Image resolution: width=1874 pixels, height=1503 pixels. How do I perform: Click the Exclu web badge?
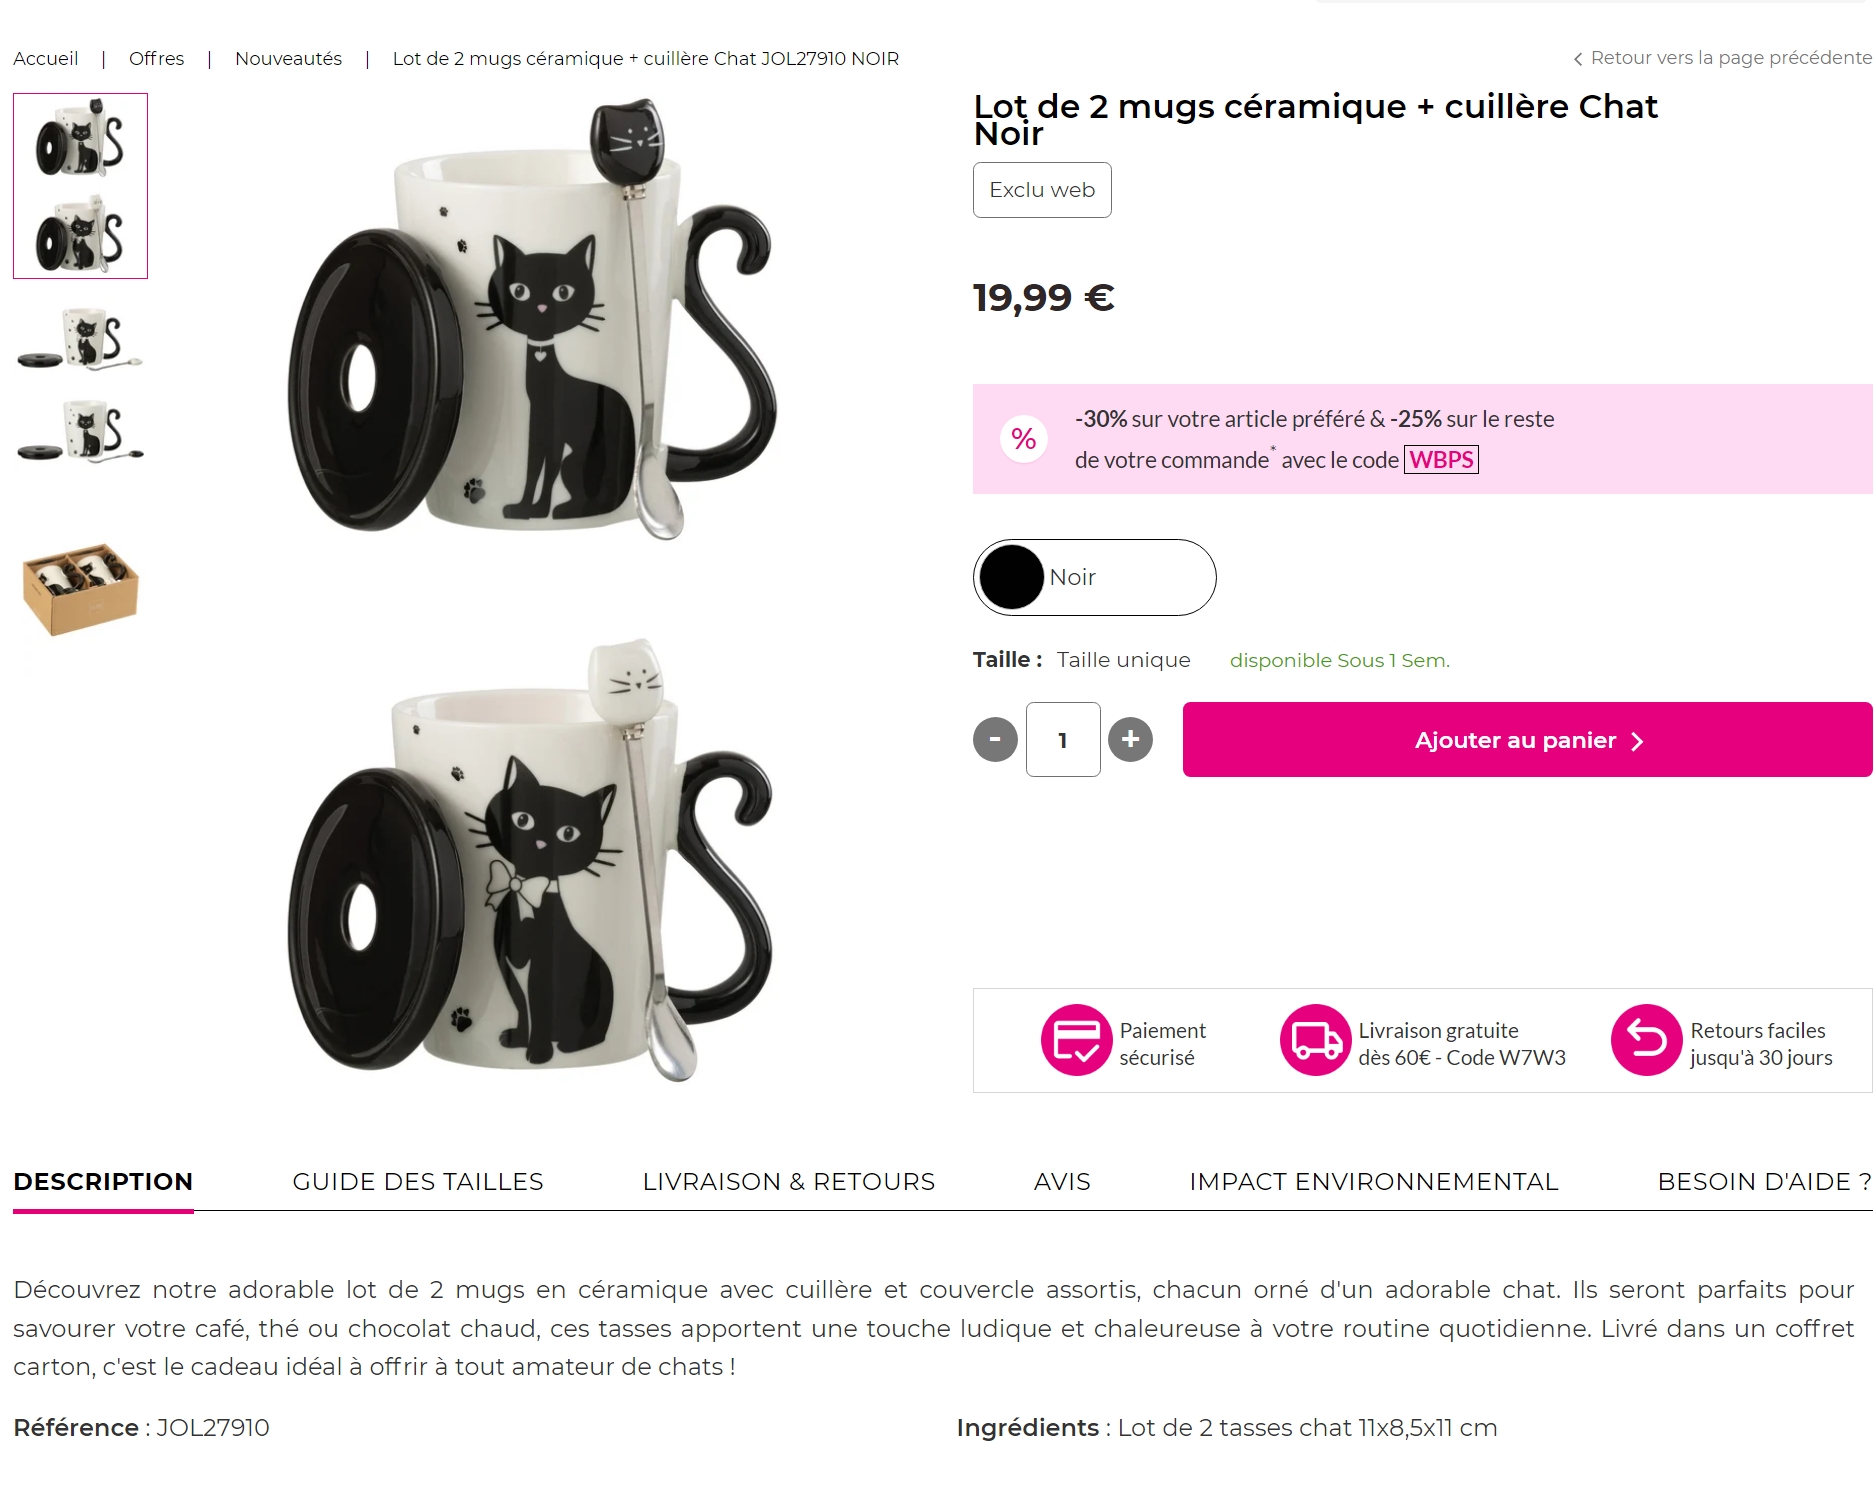pos(1042,190)
